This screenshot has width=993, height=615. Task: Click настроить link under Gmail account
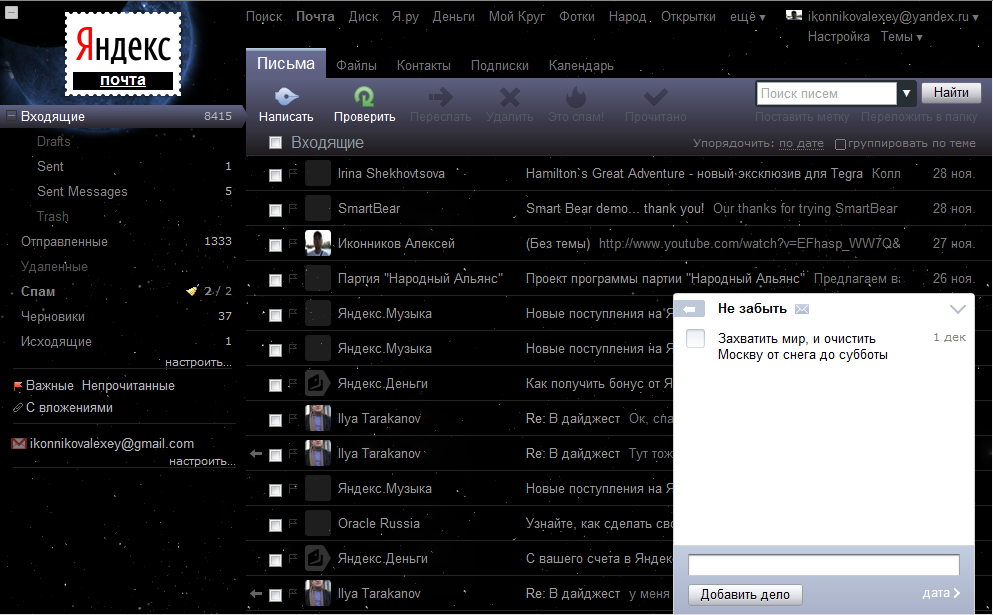pyautogui.click(x=202, y=461)
